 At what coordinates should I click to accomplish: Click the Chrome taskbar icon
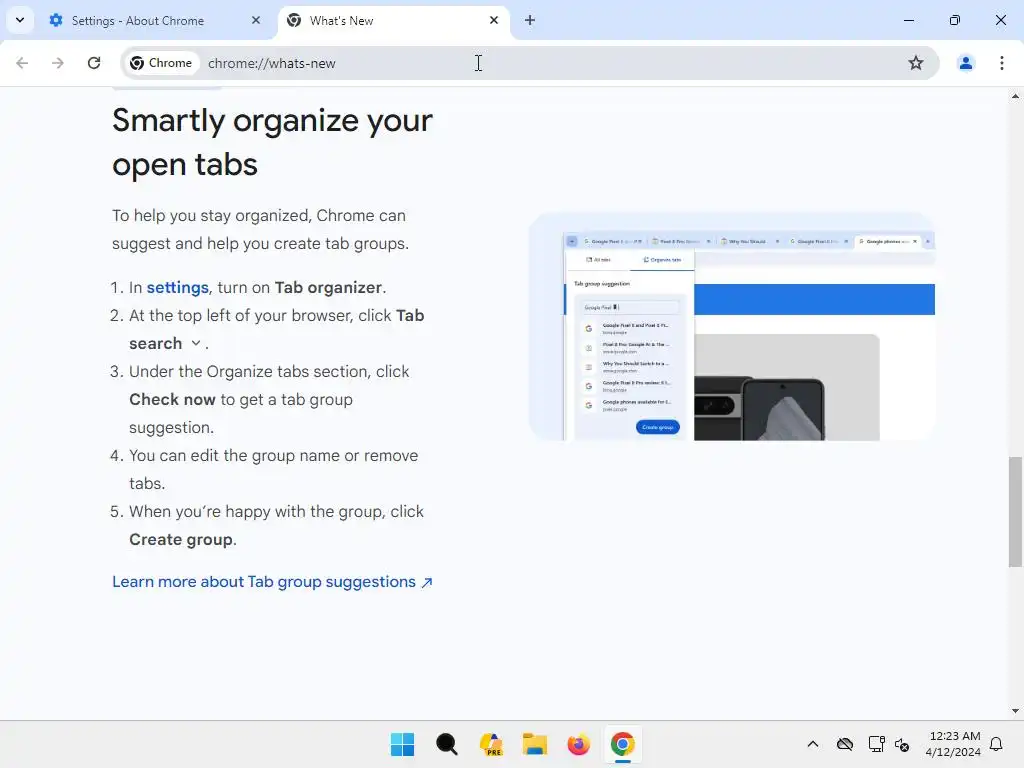[623, 744]
